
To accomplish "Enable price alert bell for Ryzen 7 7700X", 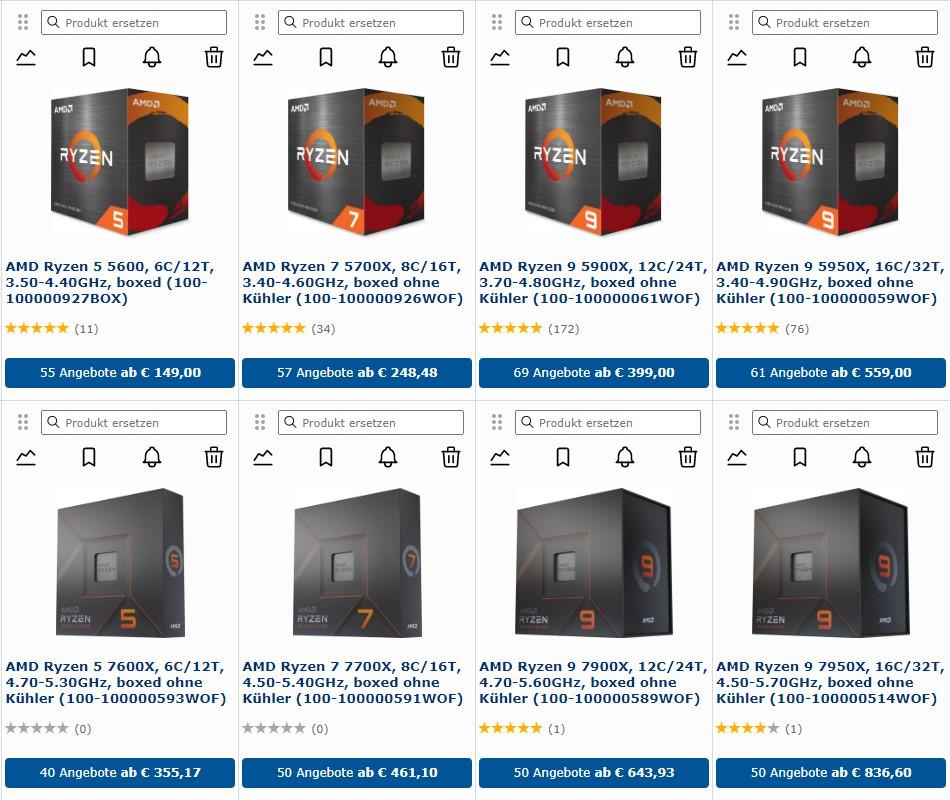I will coord(388,457).
